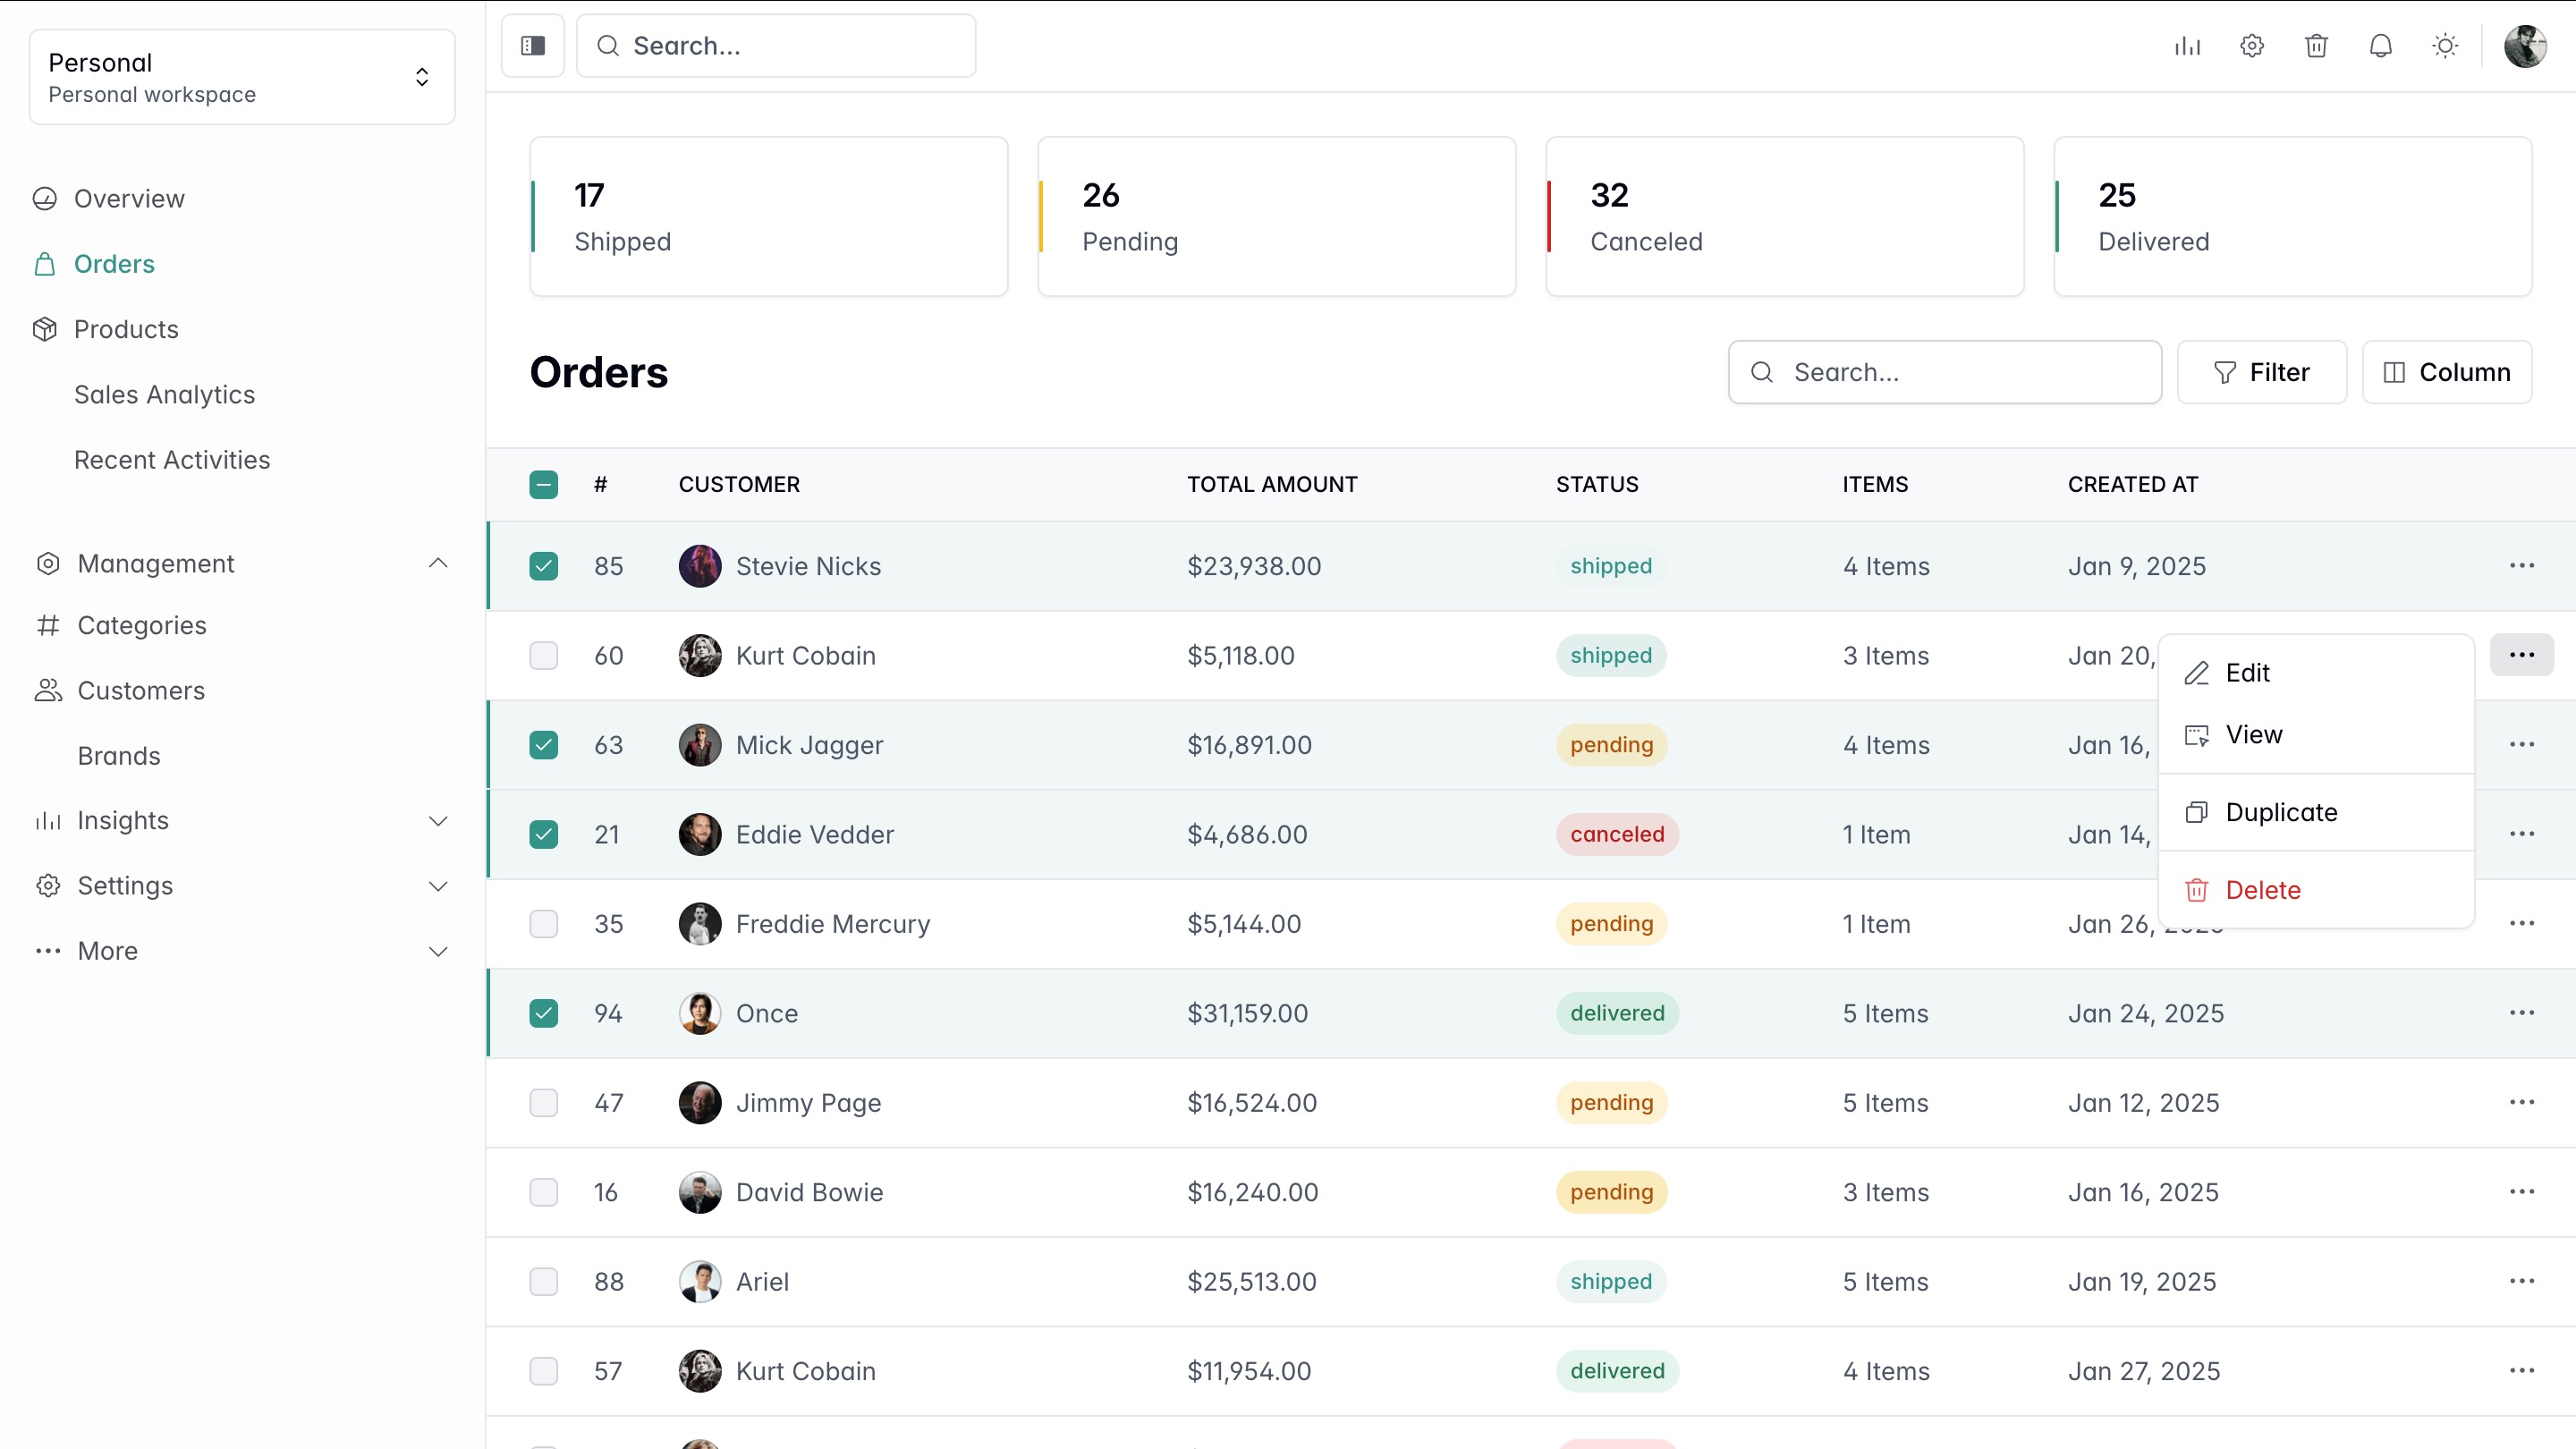Click the pending status badge for David Bowie
The width and height of the screenshot is (2576, 1449).
tap(1611, 1192)
